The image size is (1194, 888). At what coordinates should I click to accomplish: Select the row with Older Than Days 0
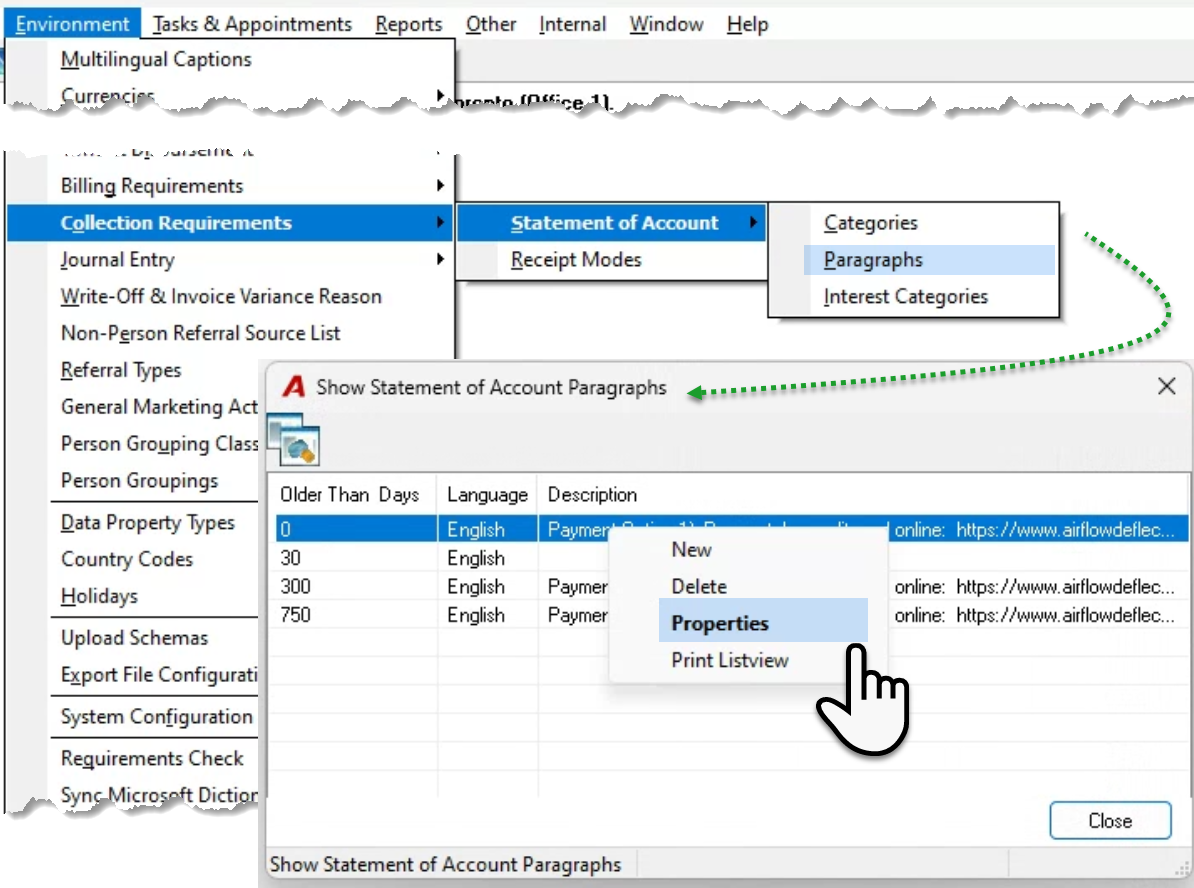(731, 529)
